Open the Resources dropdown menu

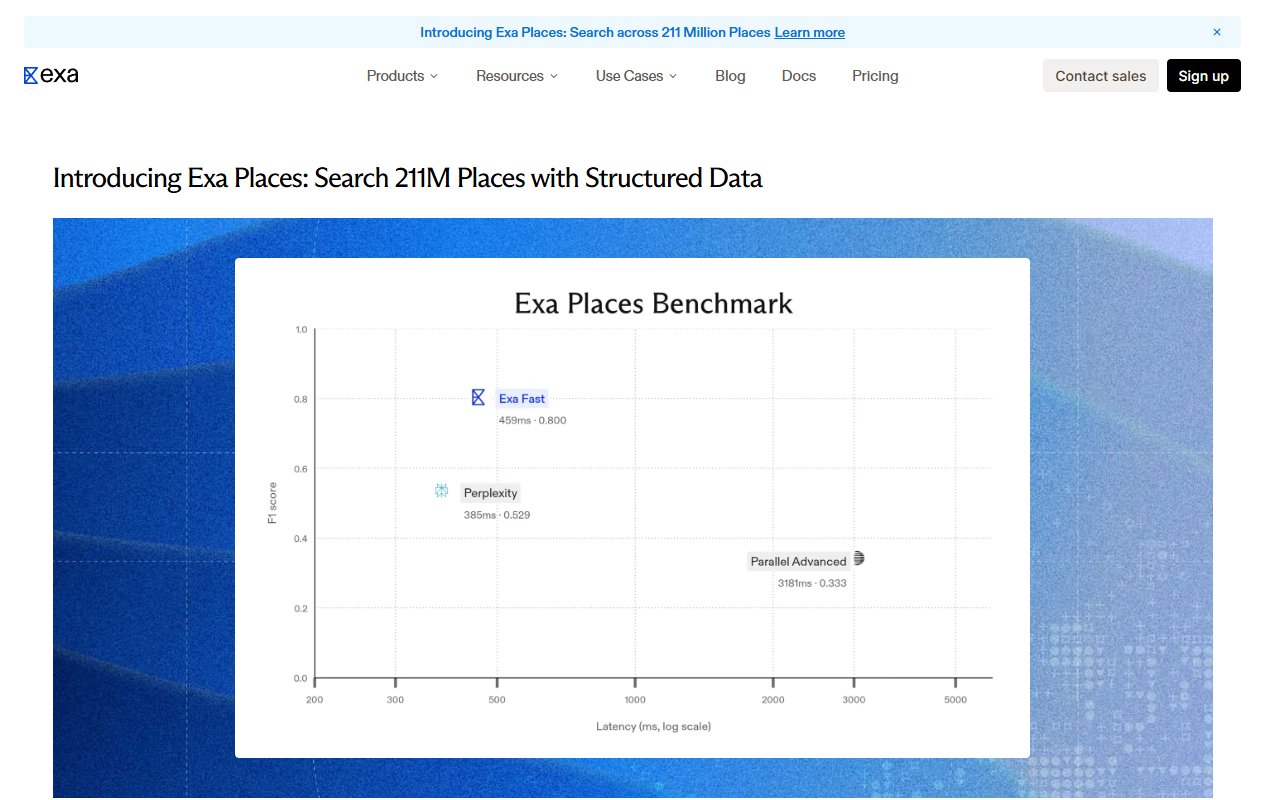pos(517,76)
